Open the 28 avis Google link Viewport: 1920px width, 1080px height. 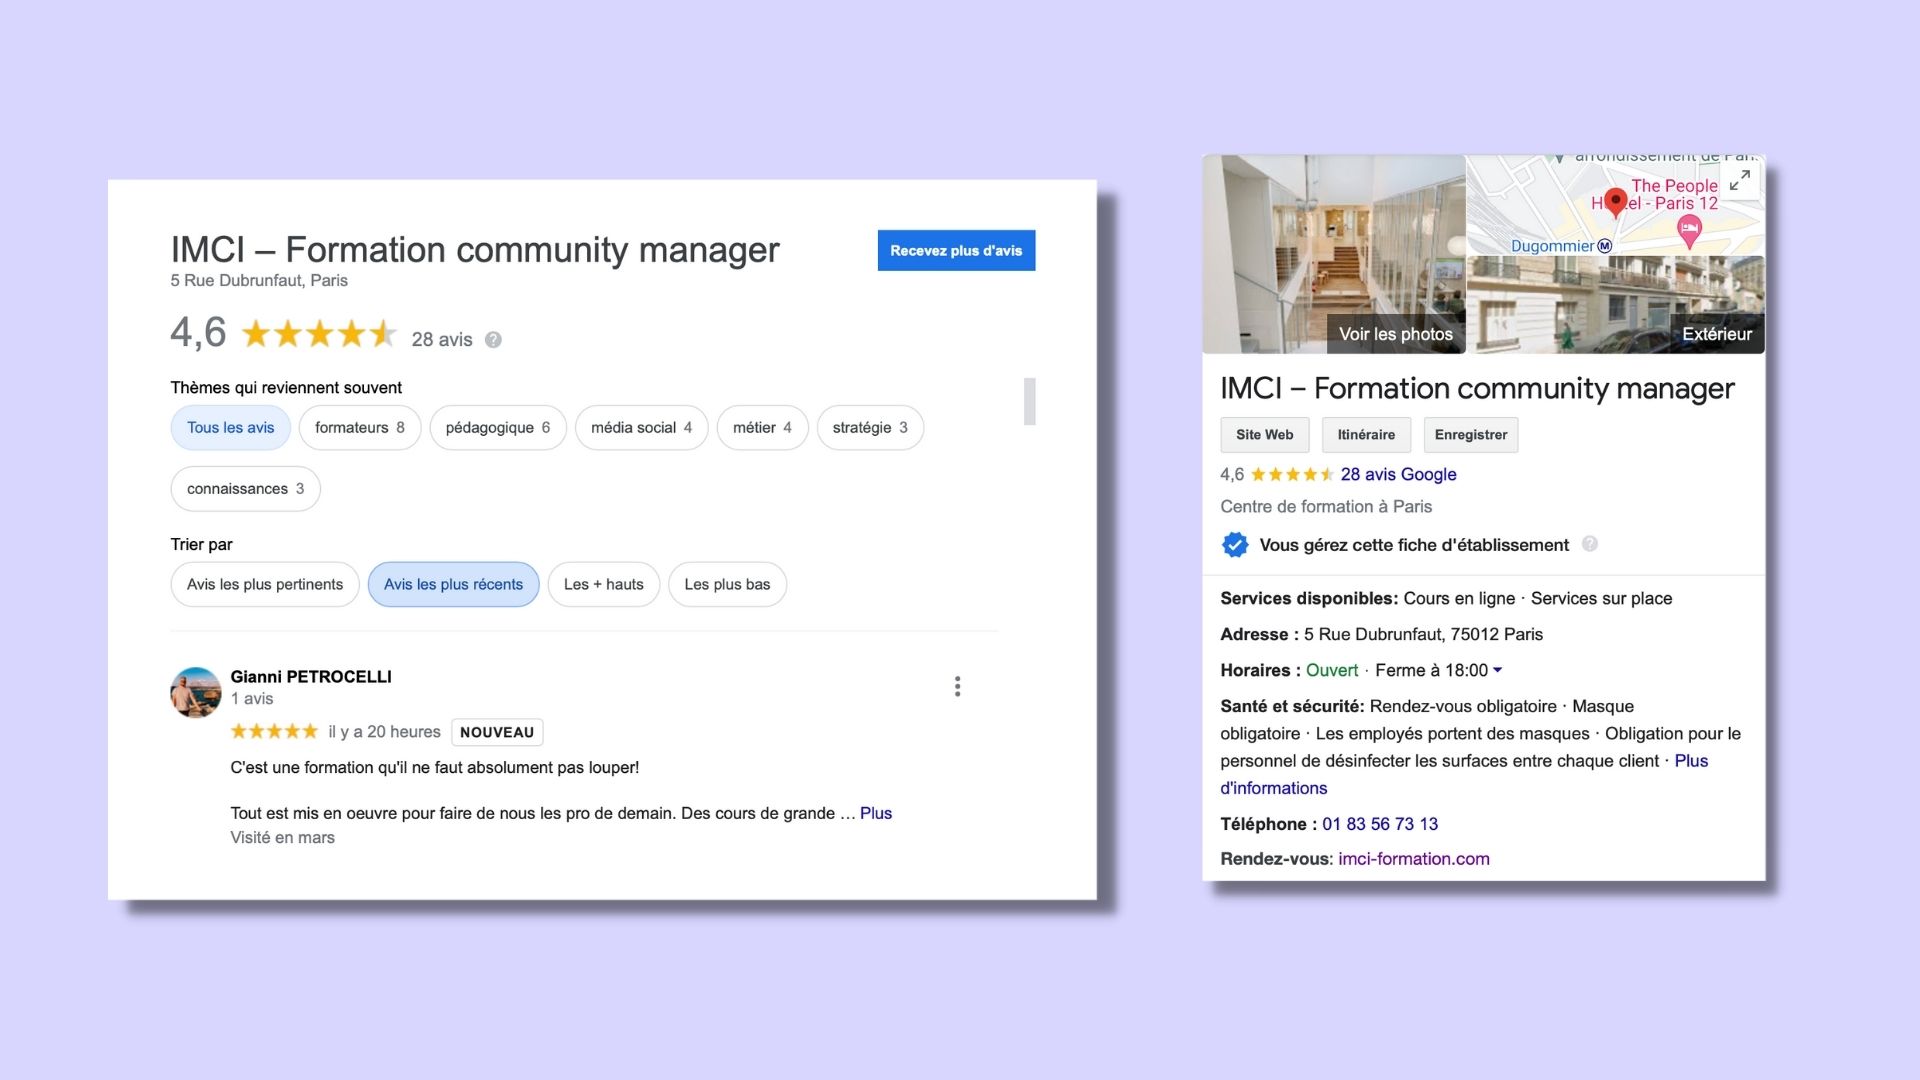coord(1398,475)
